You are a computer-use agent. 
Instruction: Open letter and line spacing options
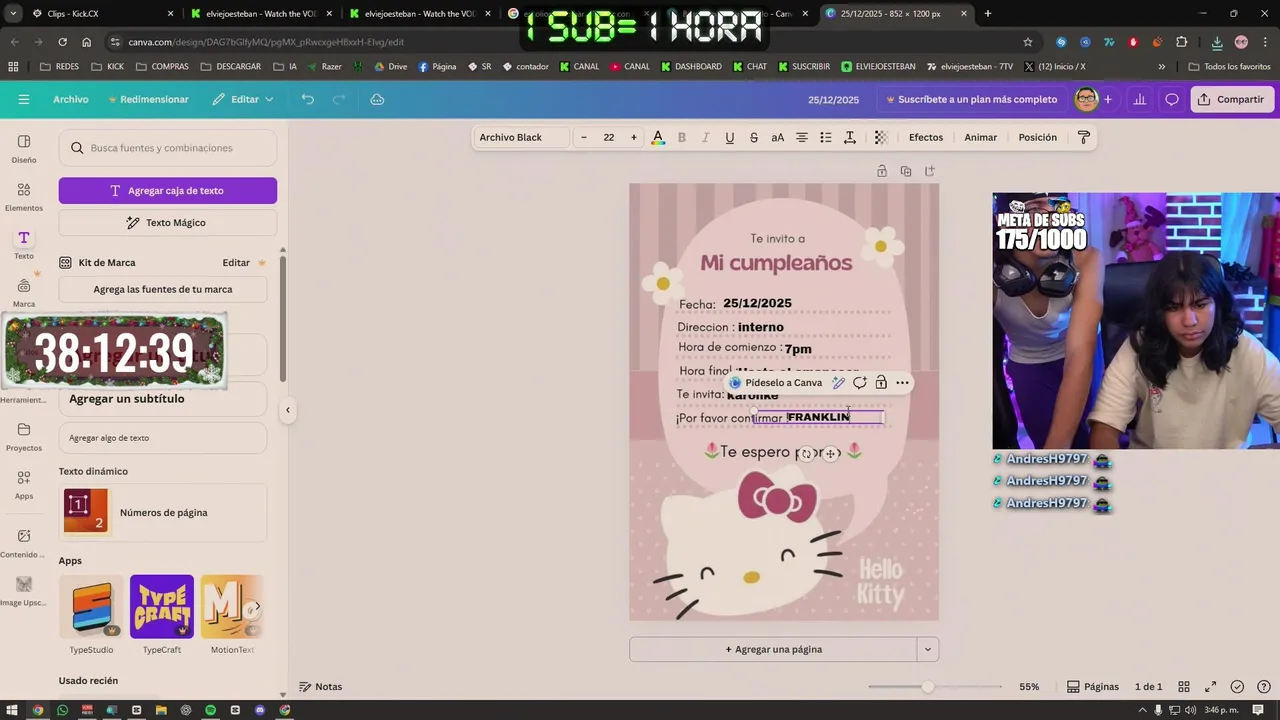(x=850, y=137)
